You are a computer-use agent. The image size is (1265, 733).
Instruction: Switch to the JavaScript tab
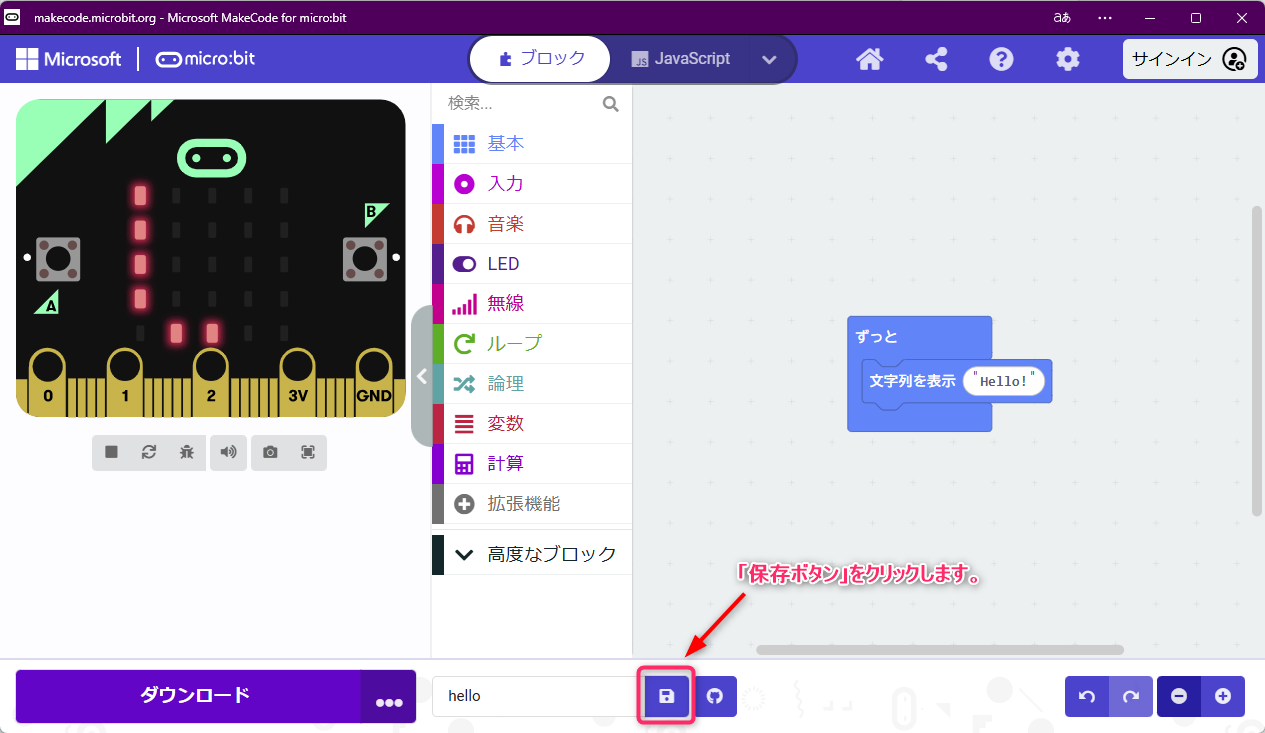(x=681, y=59)
